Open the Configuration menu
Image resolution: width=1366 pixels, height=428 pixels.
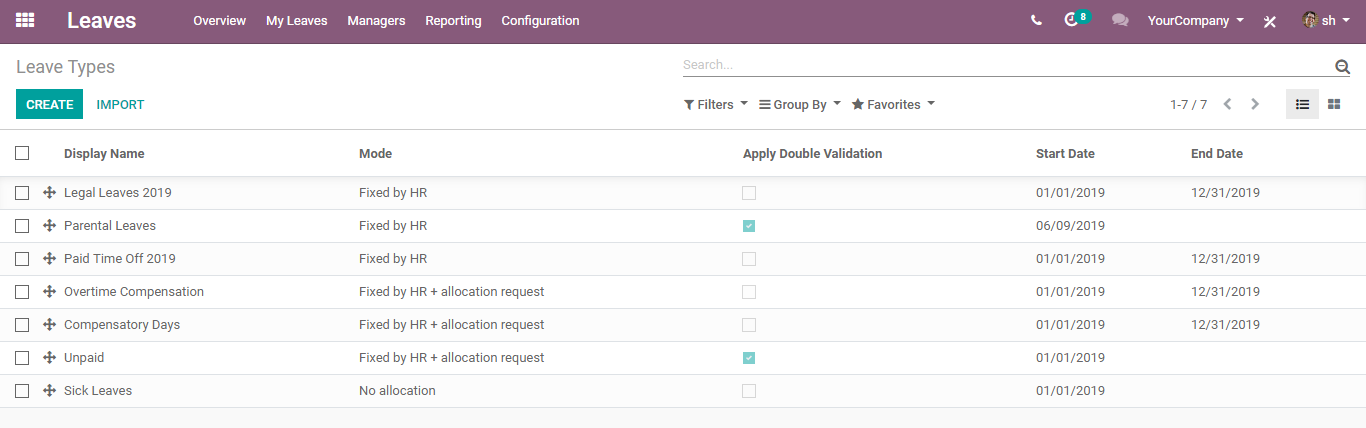(540, 20)
